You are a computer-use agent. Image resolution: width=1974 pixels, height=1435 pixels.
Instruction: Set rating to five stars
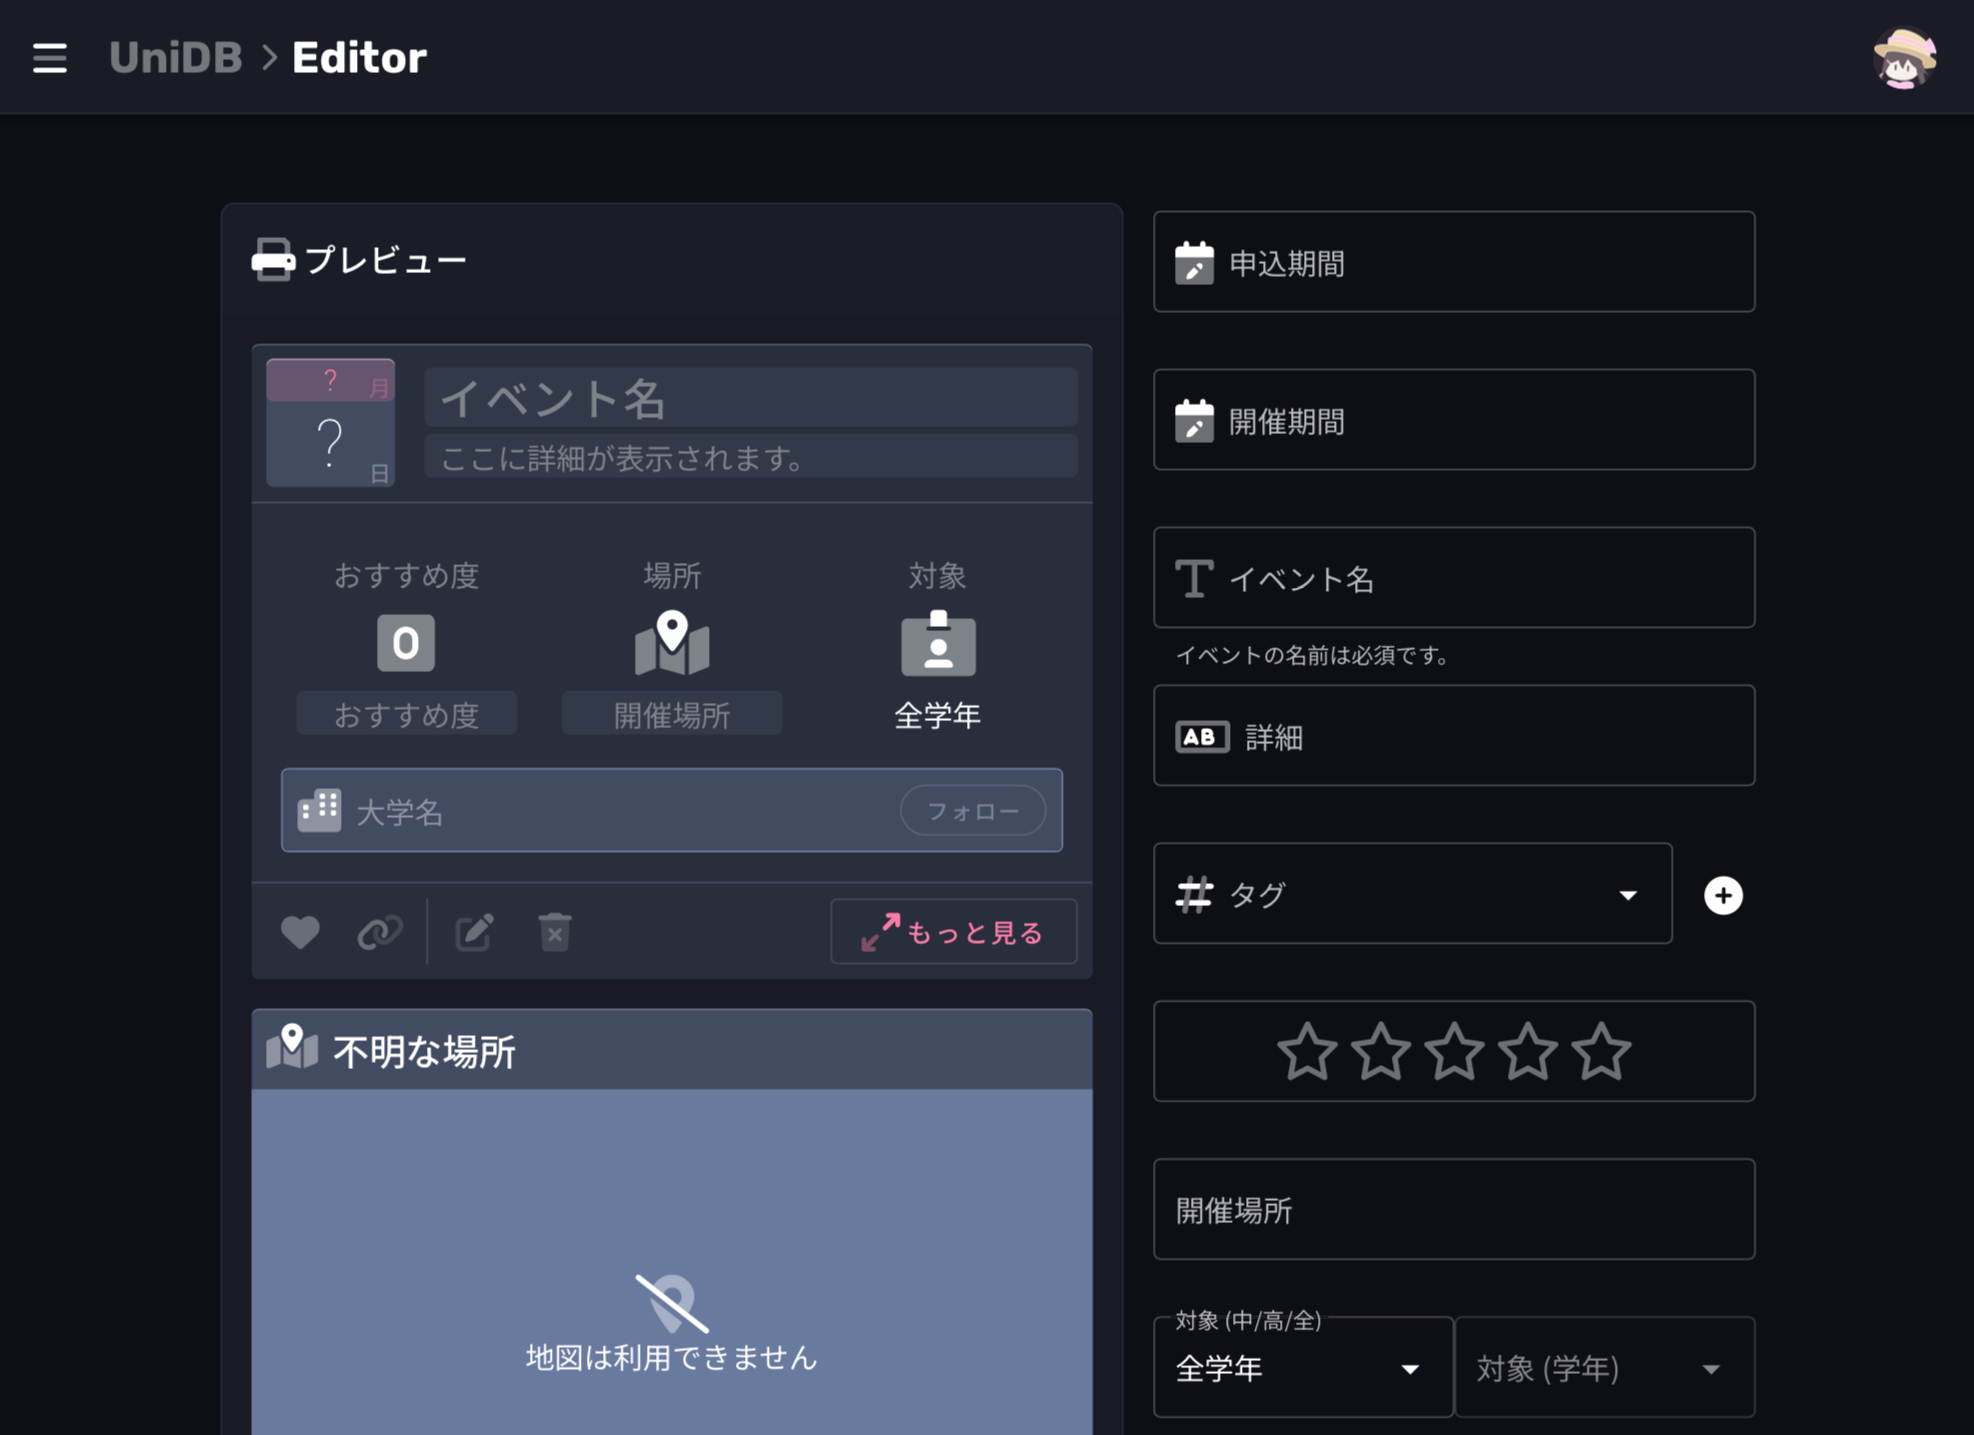[1602, 1051]
